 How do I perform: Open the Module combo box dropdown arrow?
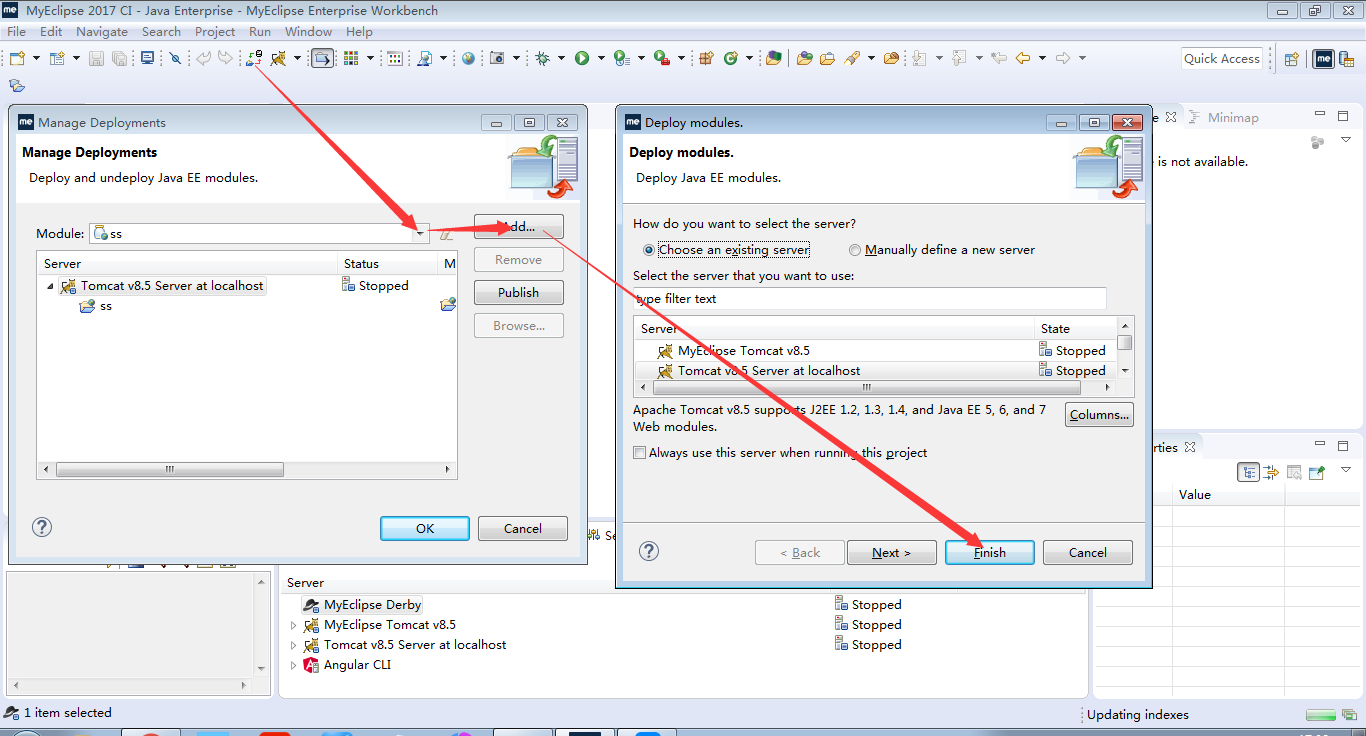(421, 234)
